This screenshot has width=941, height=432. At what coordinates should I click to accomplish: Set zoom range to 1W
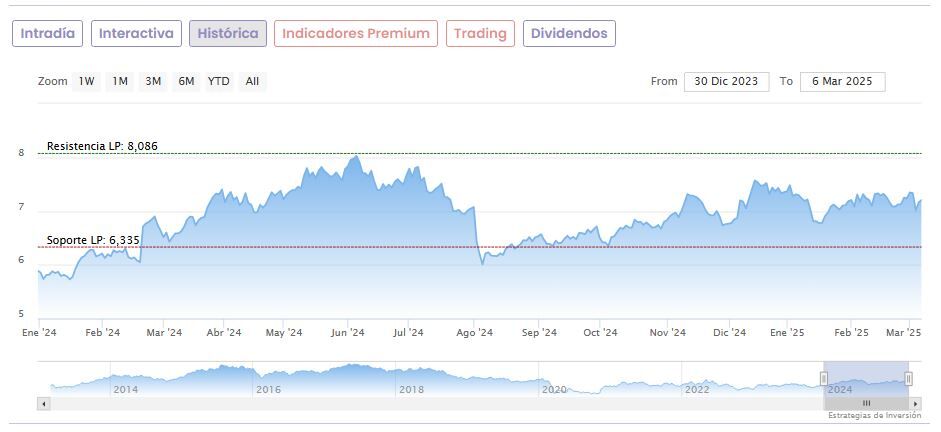tap(87, 82)
